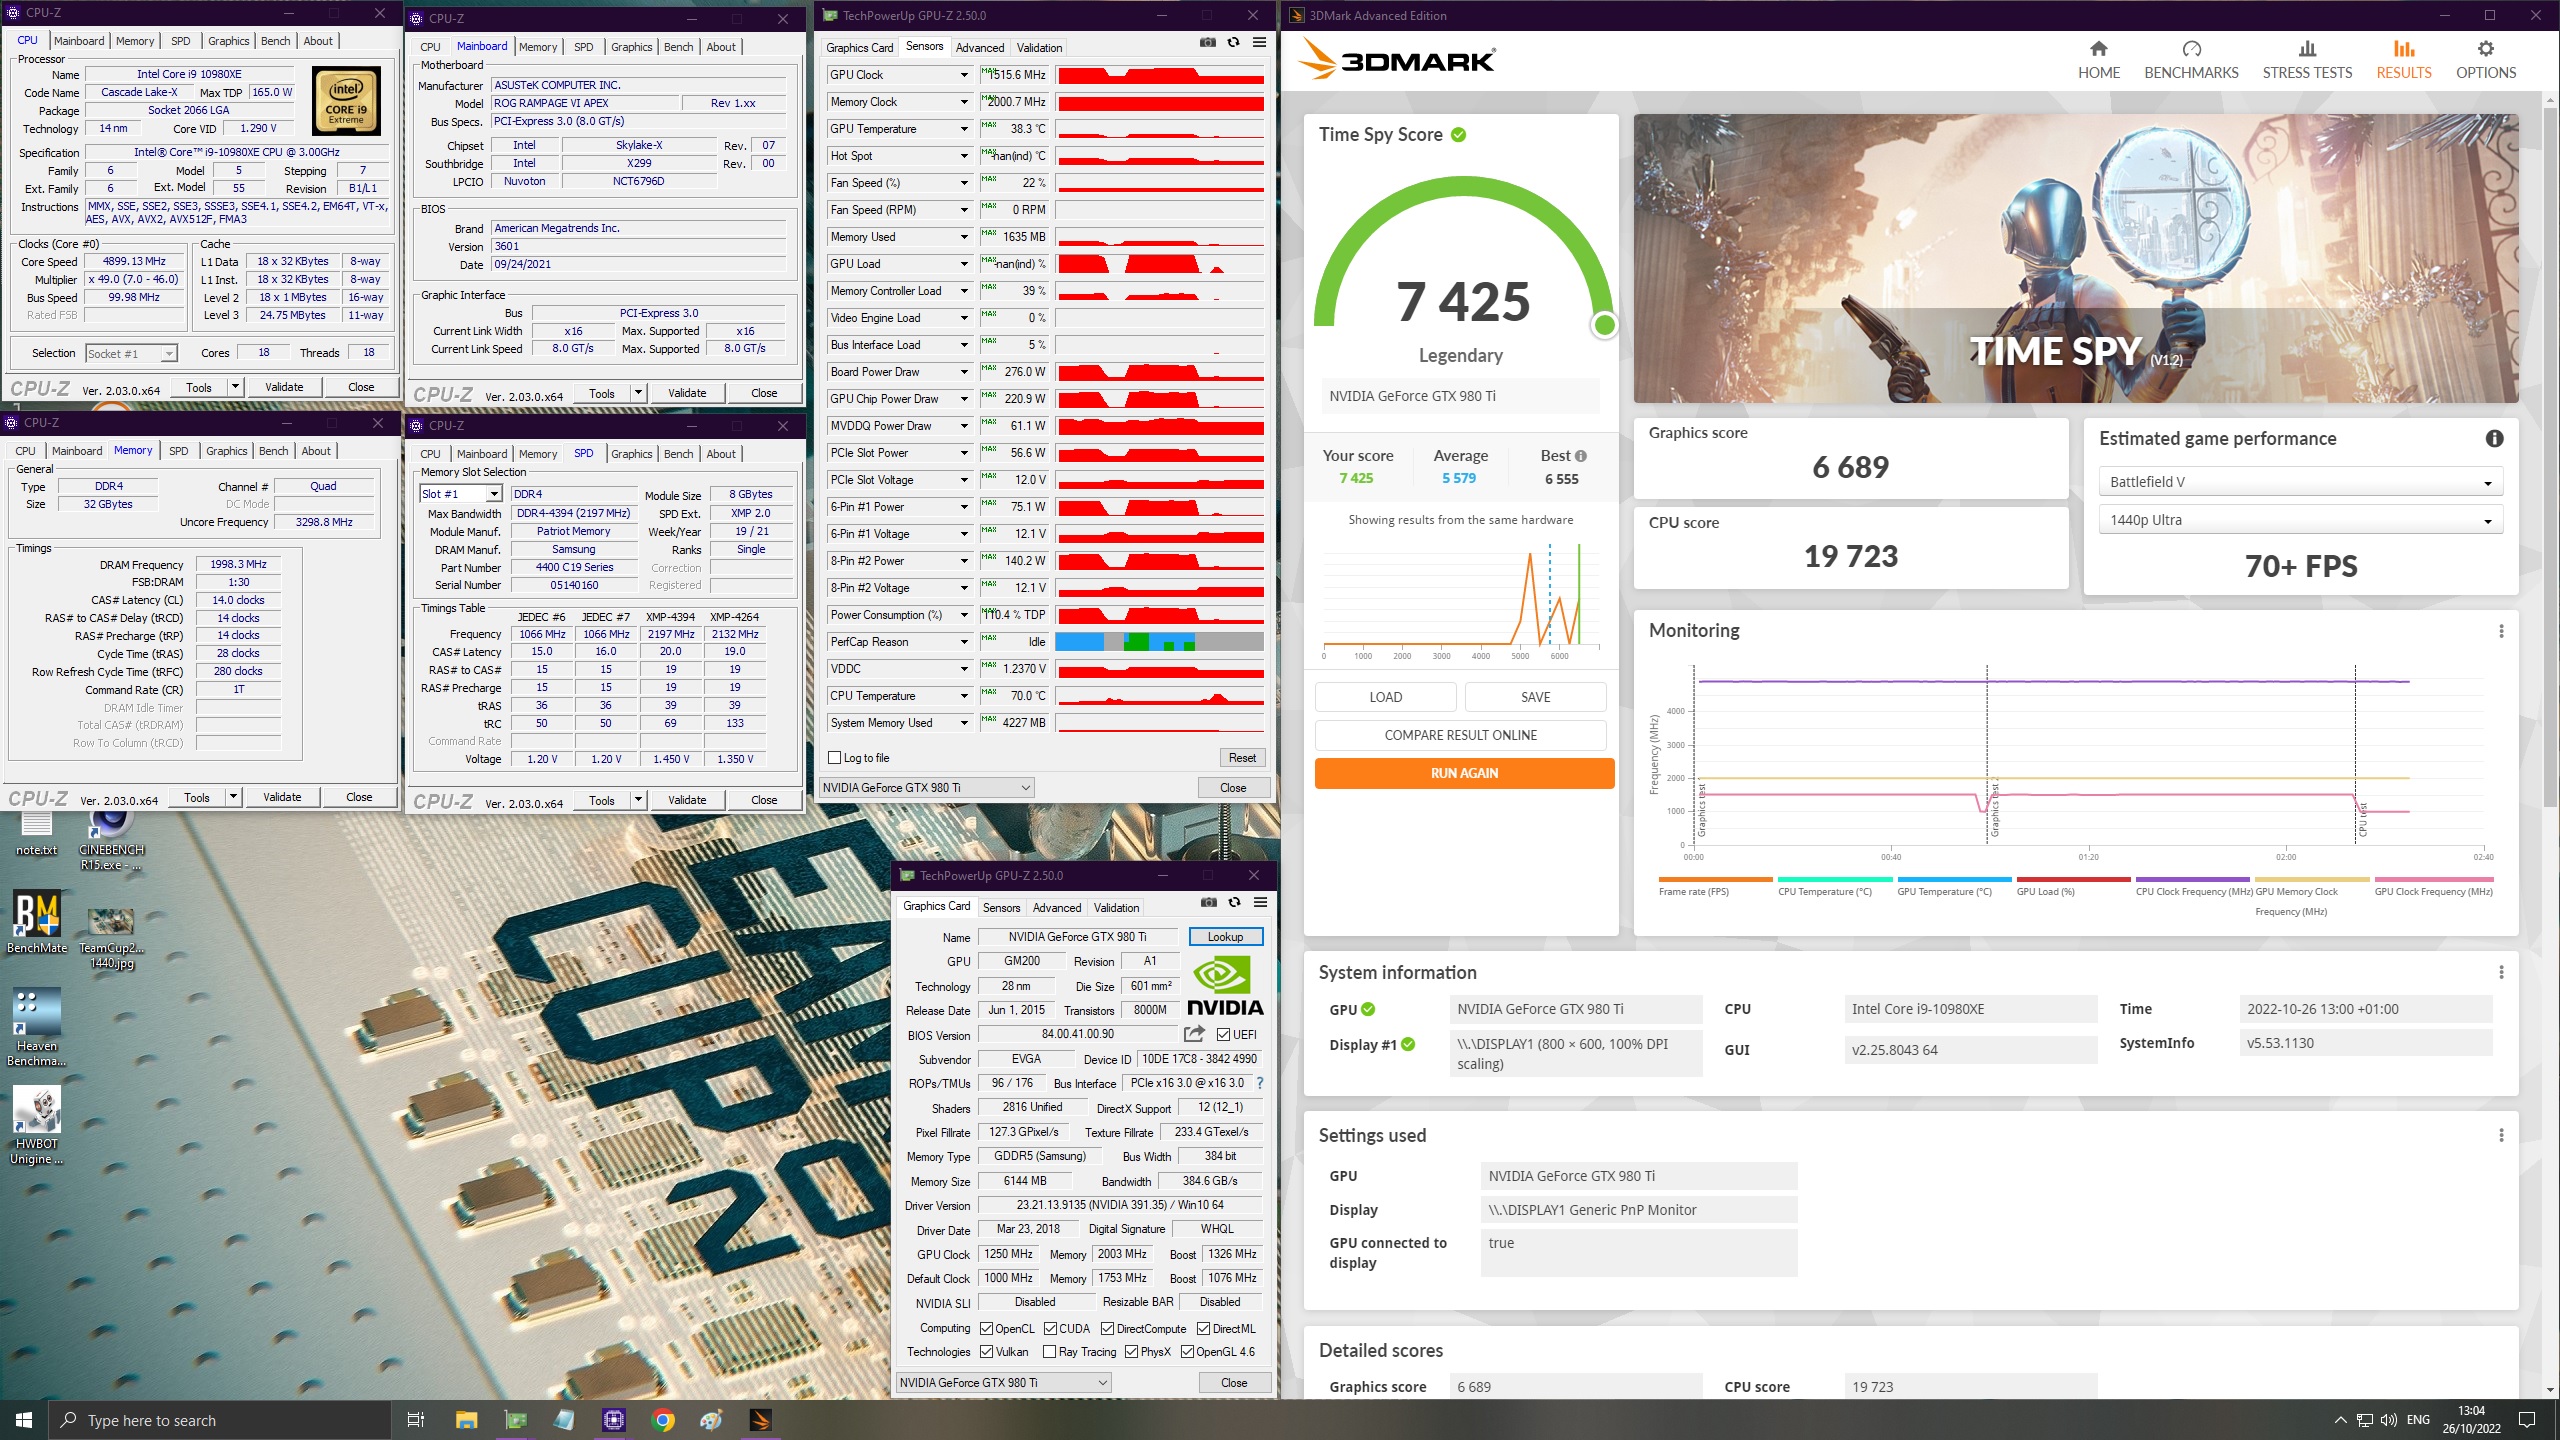
Task: Click COMPARE RESULT ONLINE button
Action: click(x=1460, y=735)
